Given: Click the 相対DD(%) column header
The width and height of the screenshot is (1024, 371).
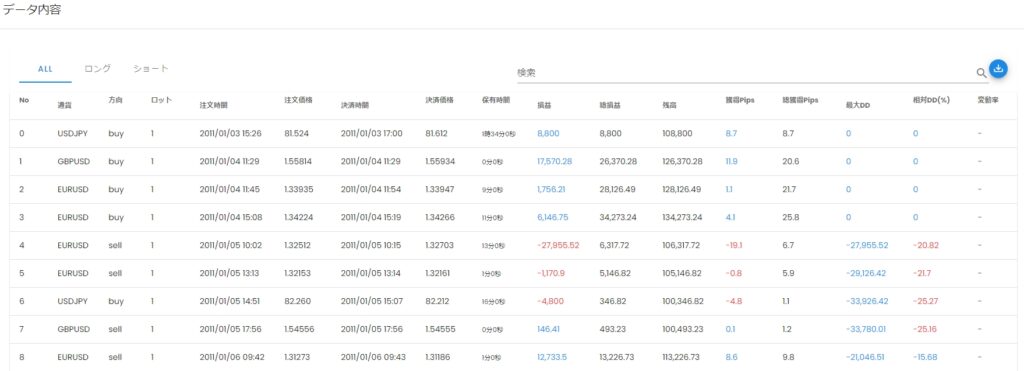Looking at the screenshot, I should coord(931,100).
